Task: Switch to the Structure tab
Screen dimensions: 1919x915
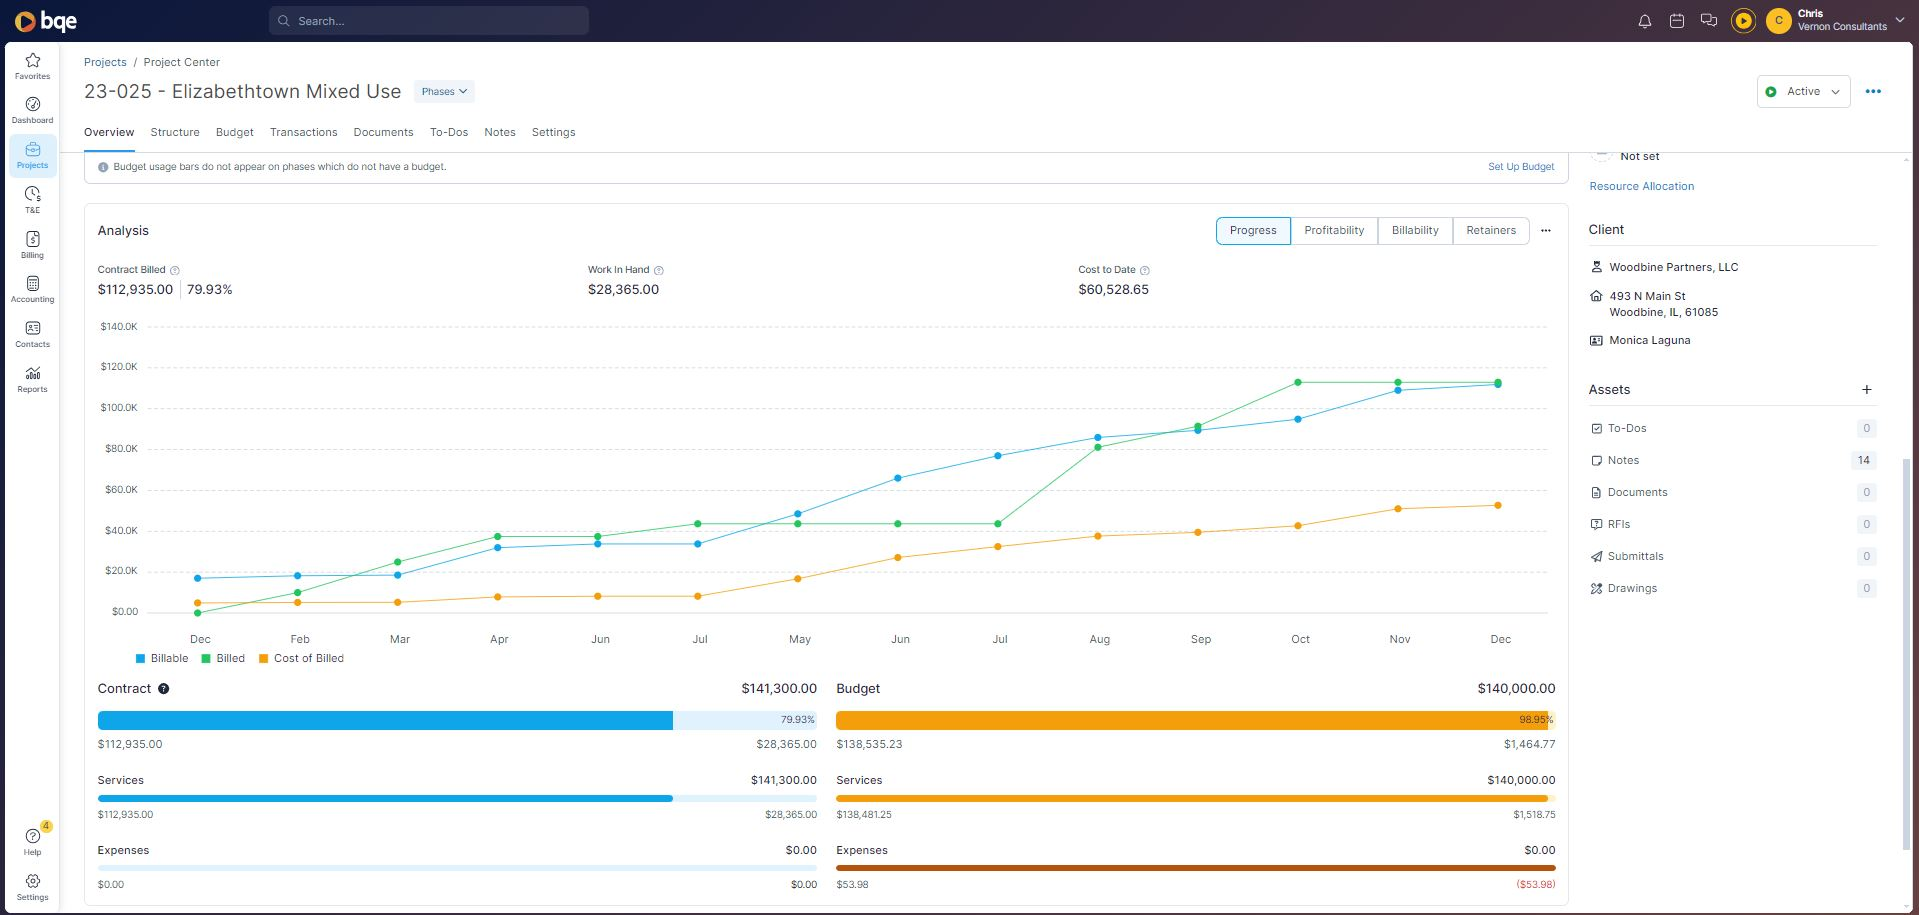Action: tap(175, 132)
